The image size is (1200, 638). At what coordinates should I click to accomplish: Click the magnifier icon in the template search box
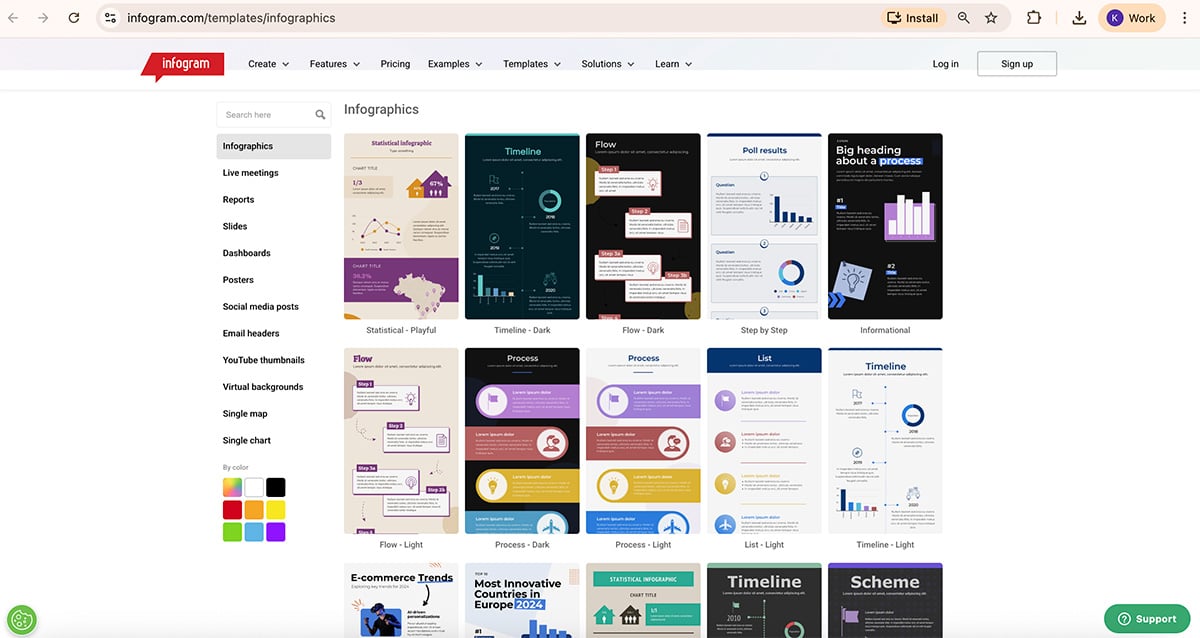320,114
